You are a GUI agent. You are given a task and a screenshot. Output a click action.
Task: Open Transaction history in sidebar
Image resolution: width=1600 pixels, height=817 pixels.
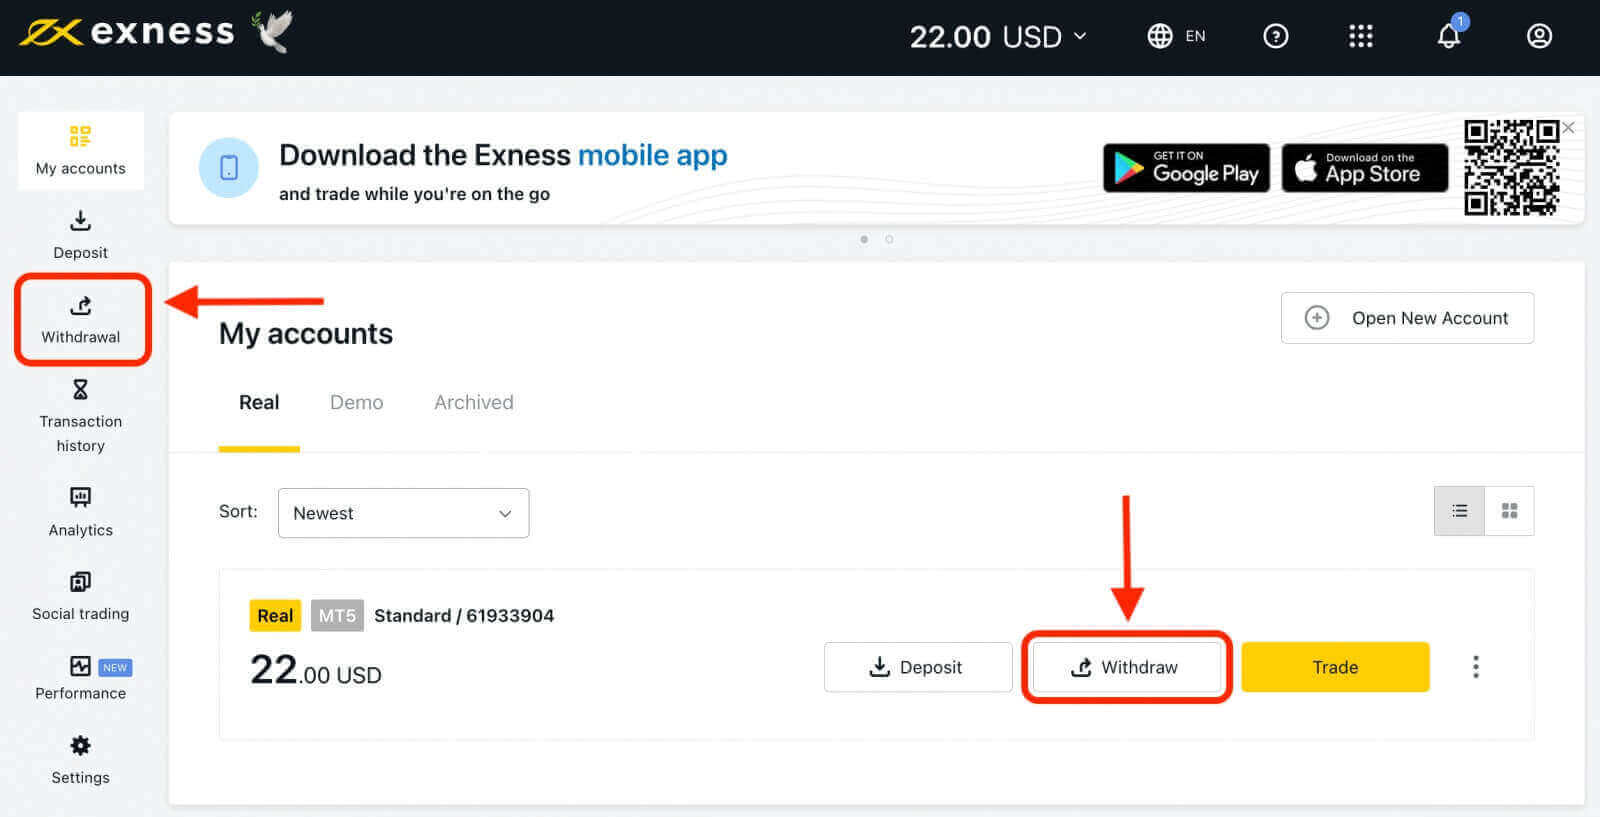point(80,416)
